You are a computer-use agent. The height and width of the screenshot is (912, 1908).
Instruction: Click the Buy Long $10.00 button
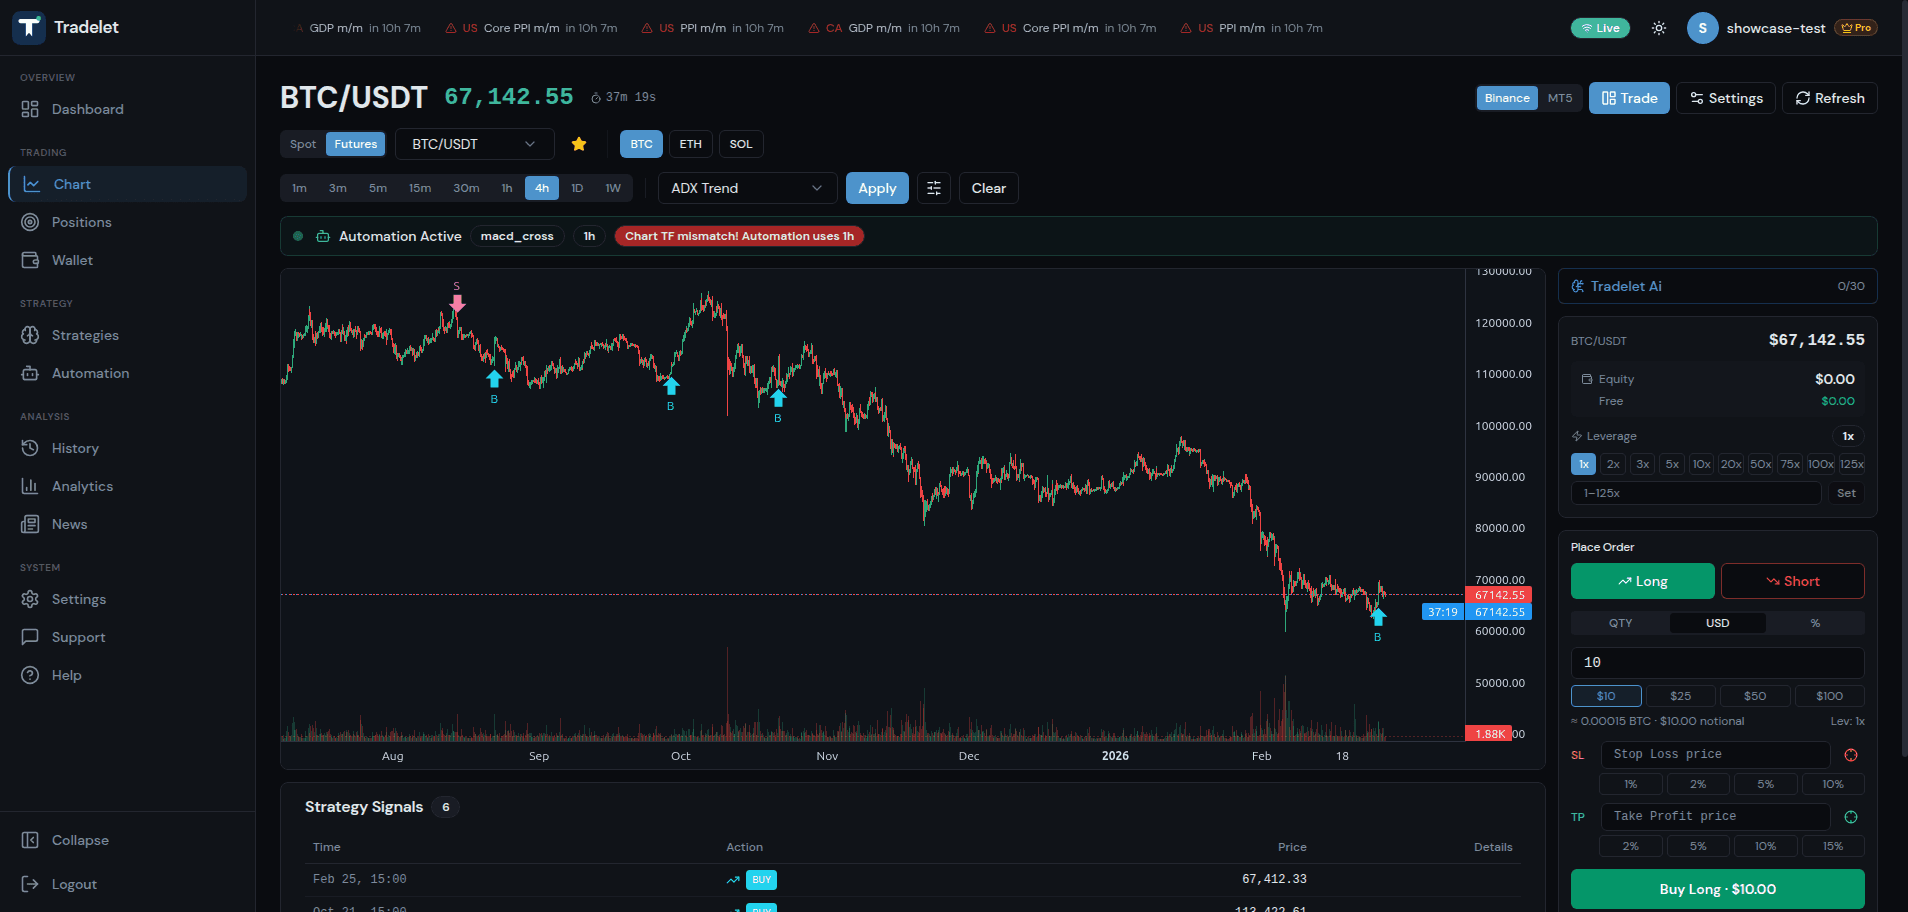coord(1715,889)
